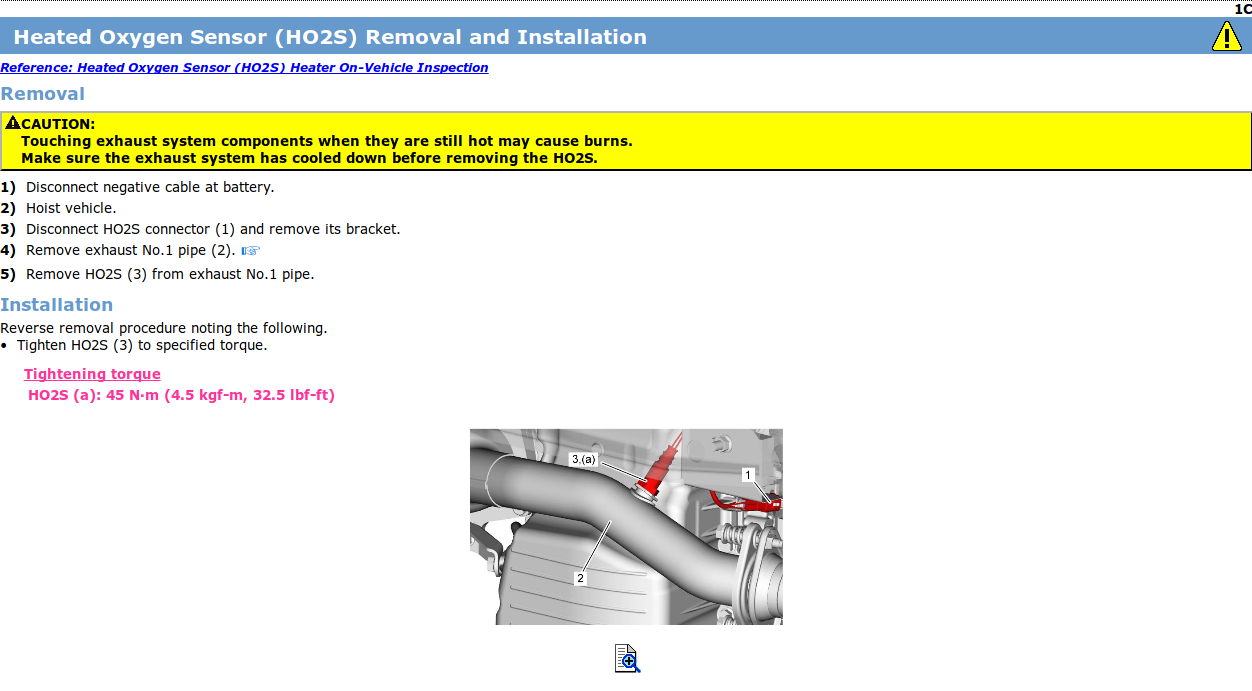Open the HO2S Heater On-Vehicle Inspection reference

pyautogui.click(x=244, y=68)
